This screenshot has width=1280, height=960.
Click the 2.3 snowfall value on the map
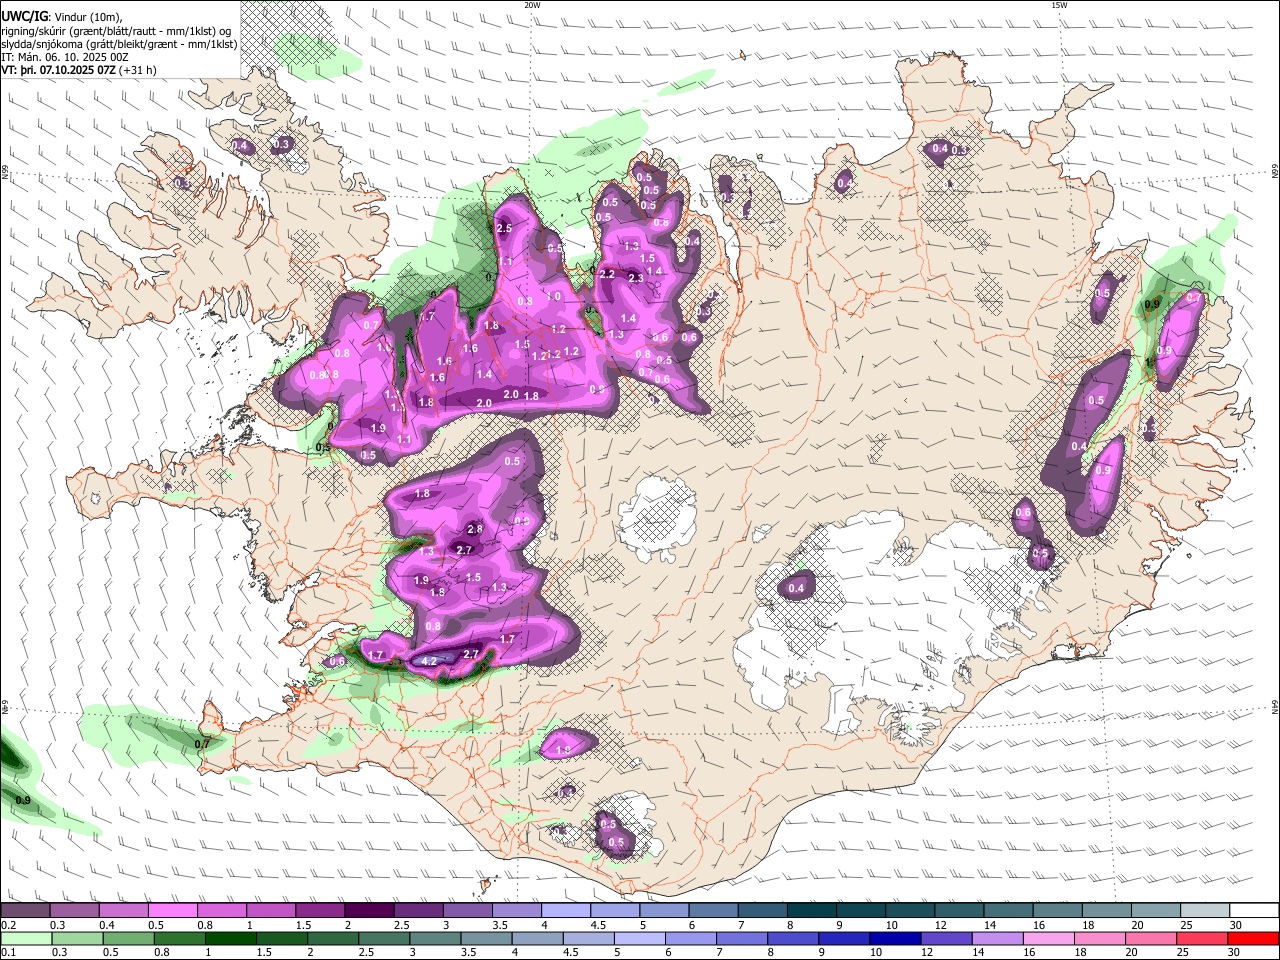point(636,278)
